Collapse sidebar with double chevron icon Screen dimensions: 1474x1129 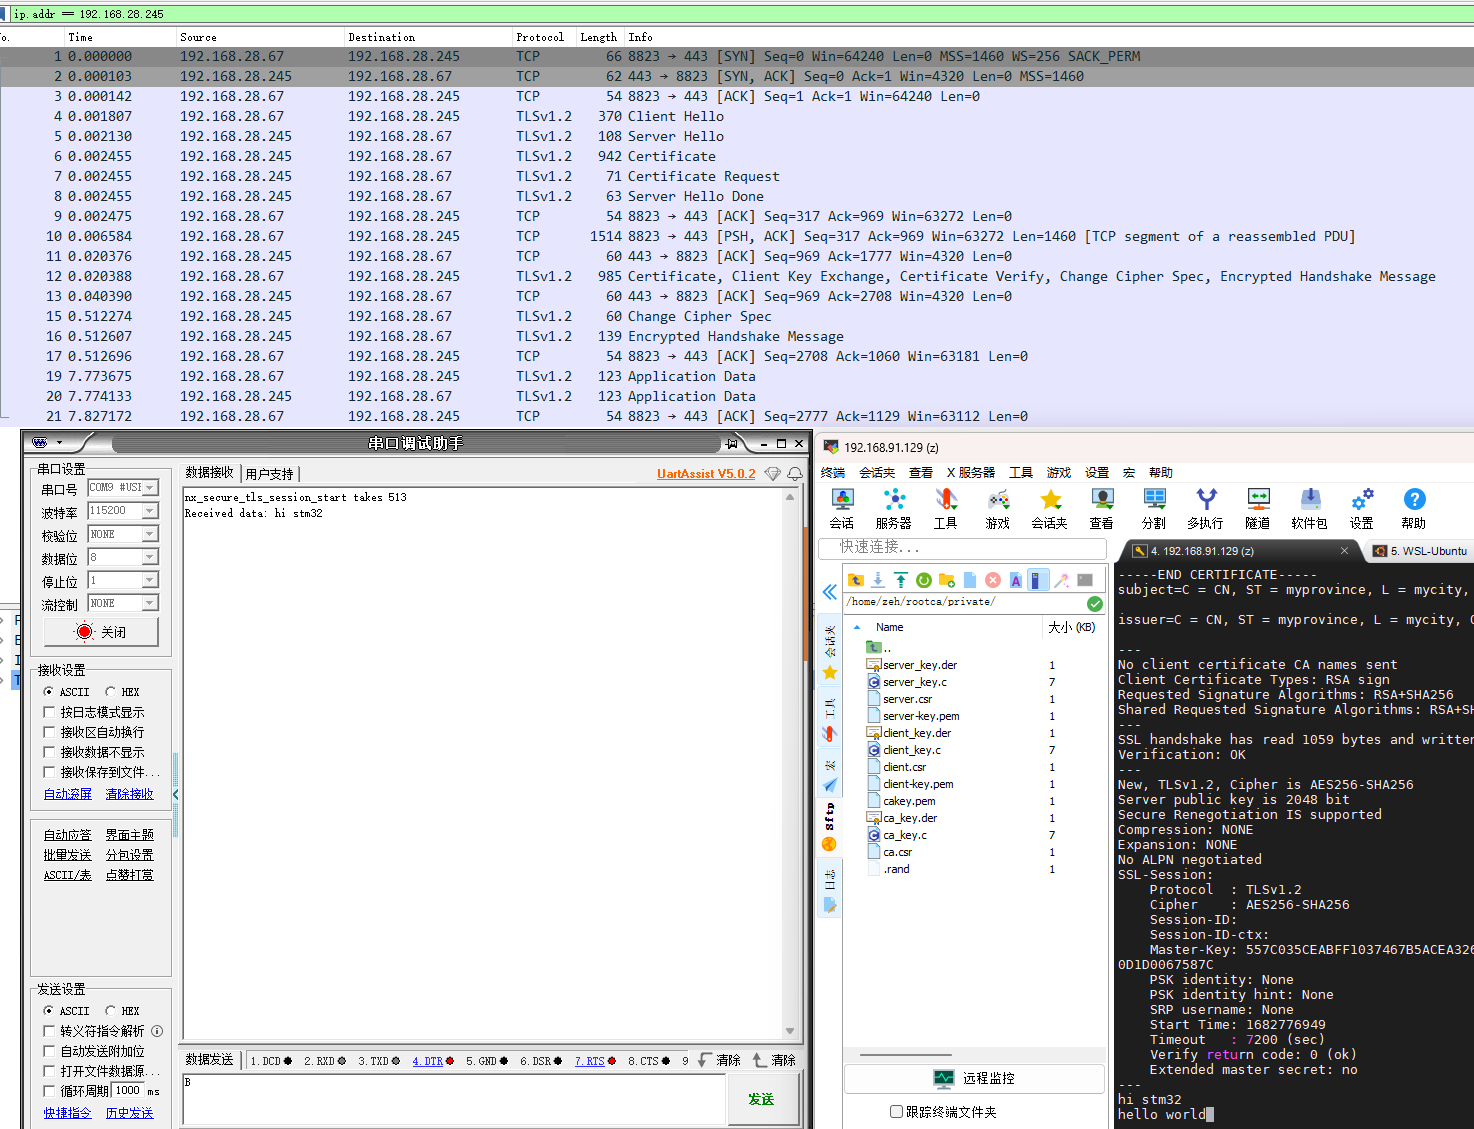click(x=830, y=592)
